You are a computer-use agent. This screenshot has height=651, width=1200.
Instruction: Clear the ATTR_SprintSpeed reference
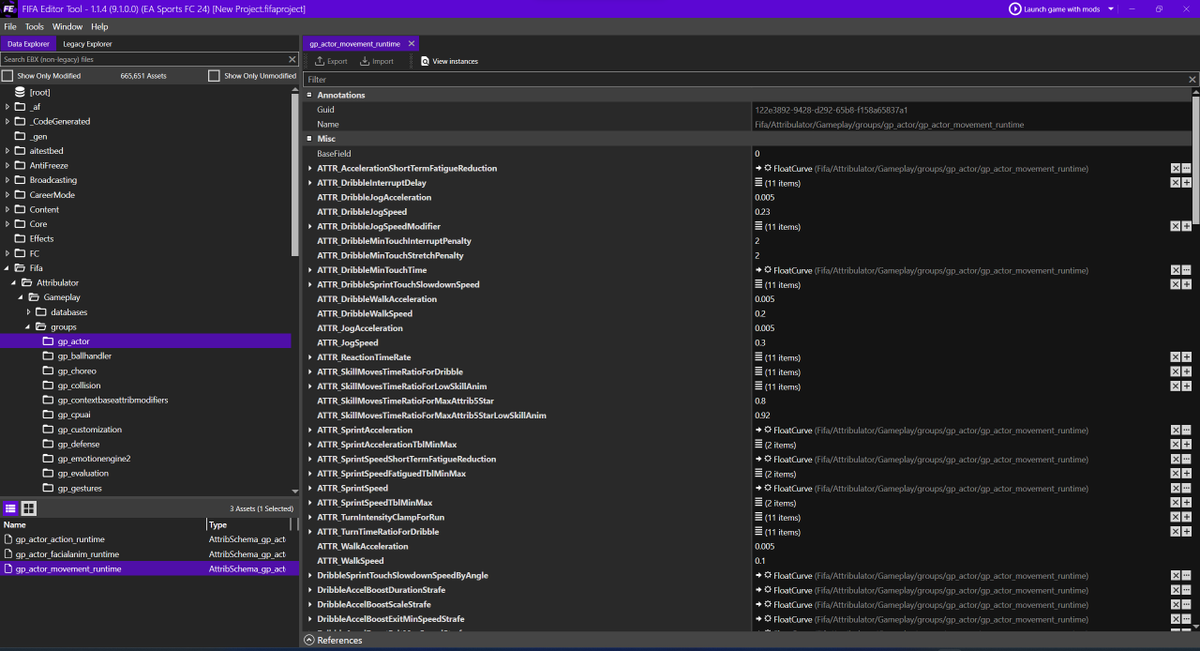tap(1176, 488)
